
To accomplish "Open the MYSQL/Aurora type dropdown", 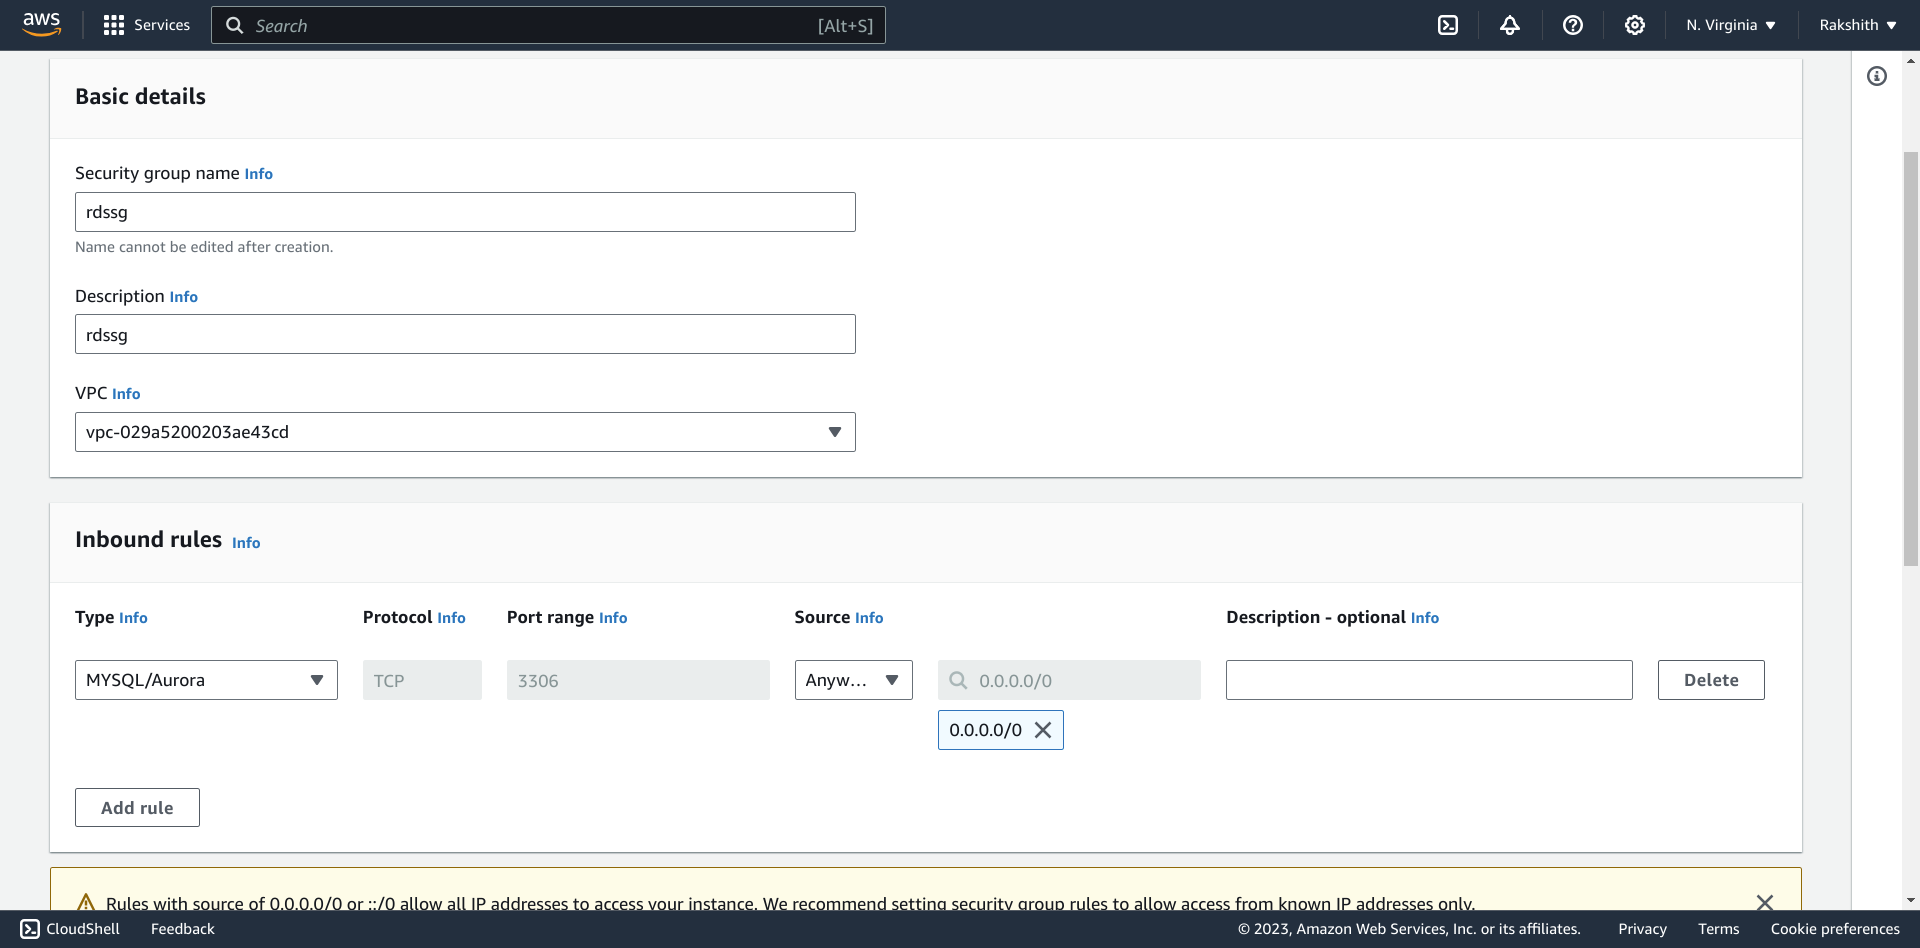I will coord(206,680).
